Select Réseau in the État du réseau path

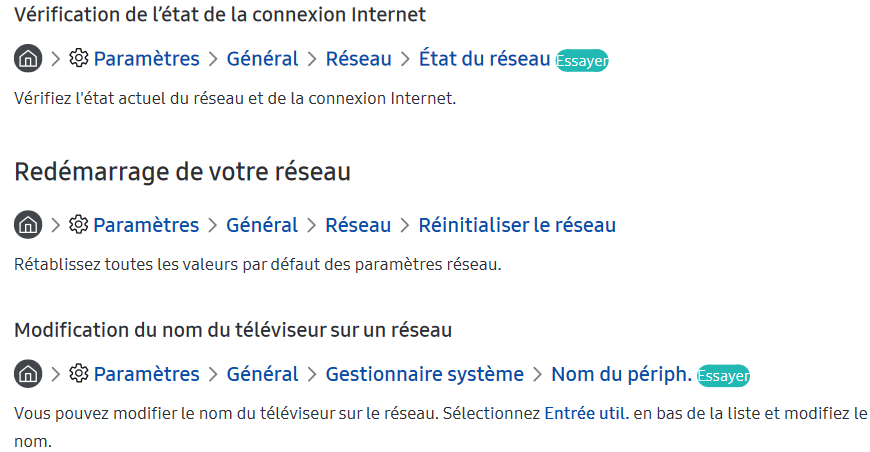coord(358,59)
